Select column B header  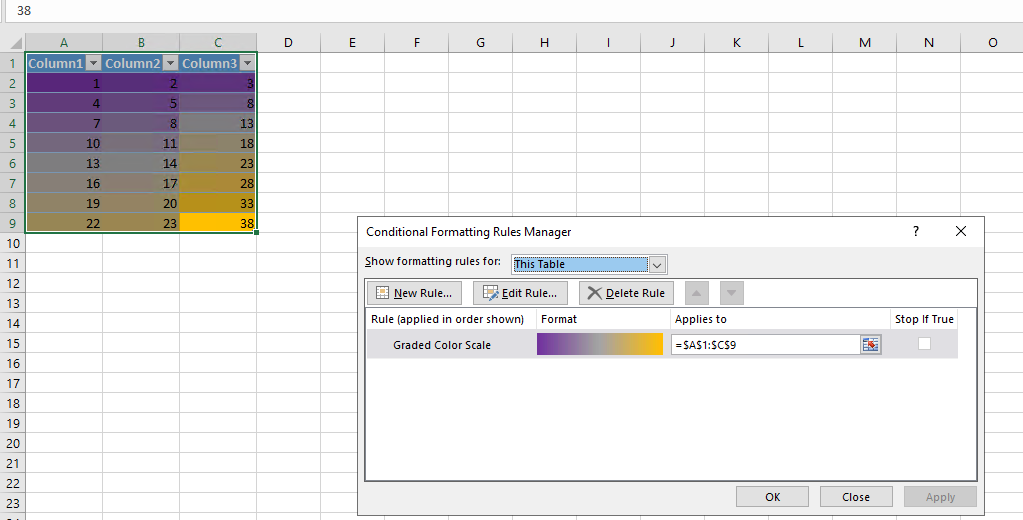(x=141, y=42)
